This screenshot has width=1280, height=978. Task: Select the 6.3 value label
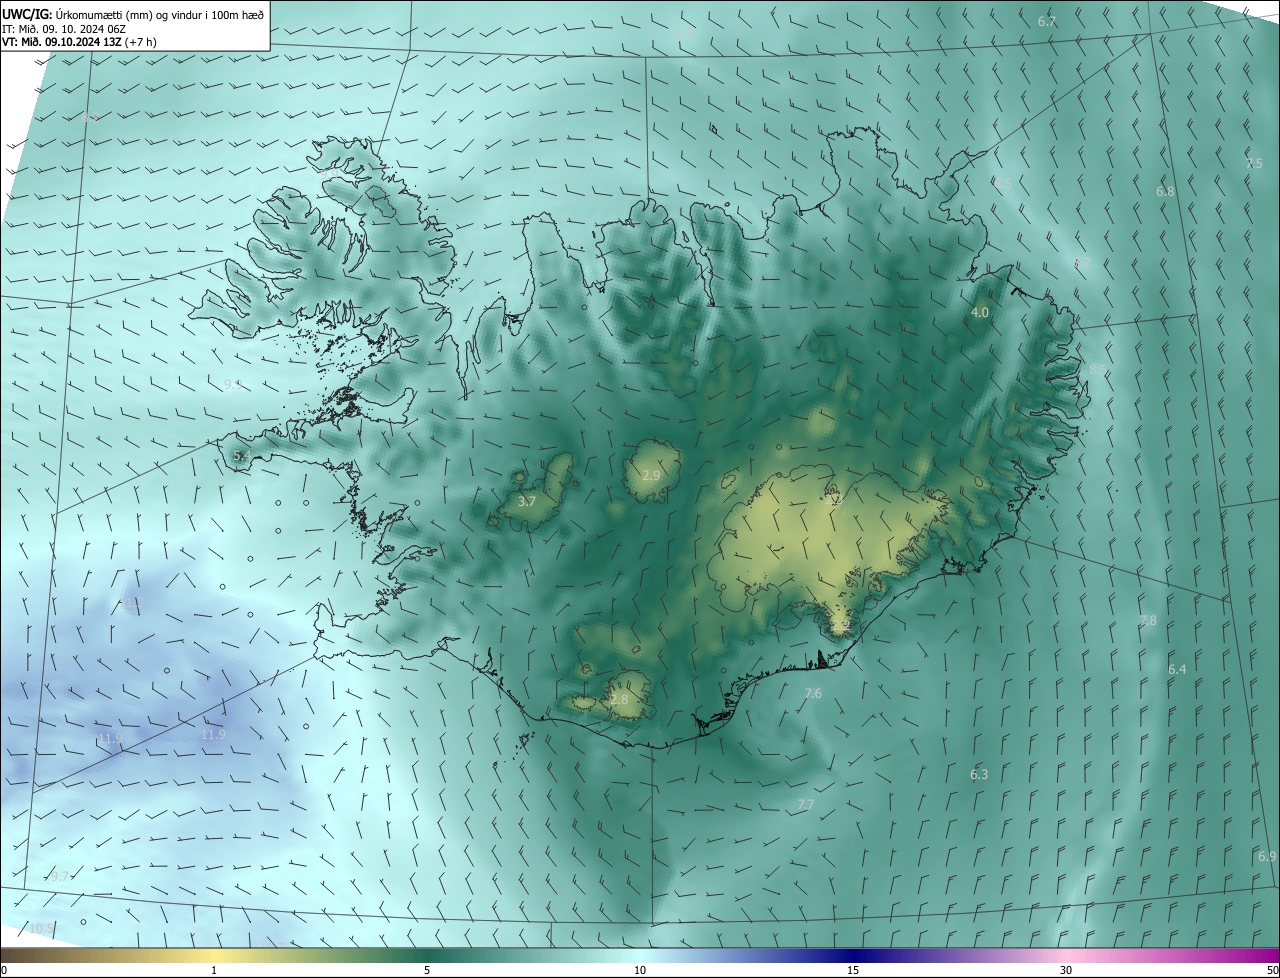click(x=979, y=774)
